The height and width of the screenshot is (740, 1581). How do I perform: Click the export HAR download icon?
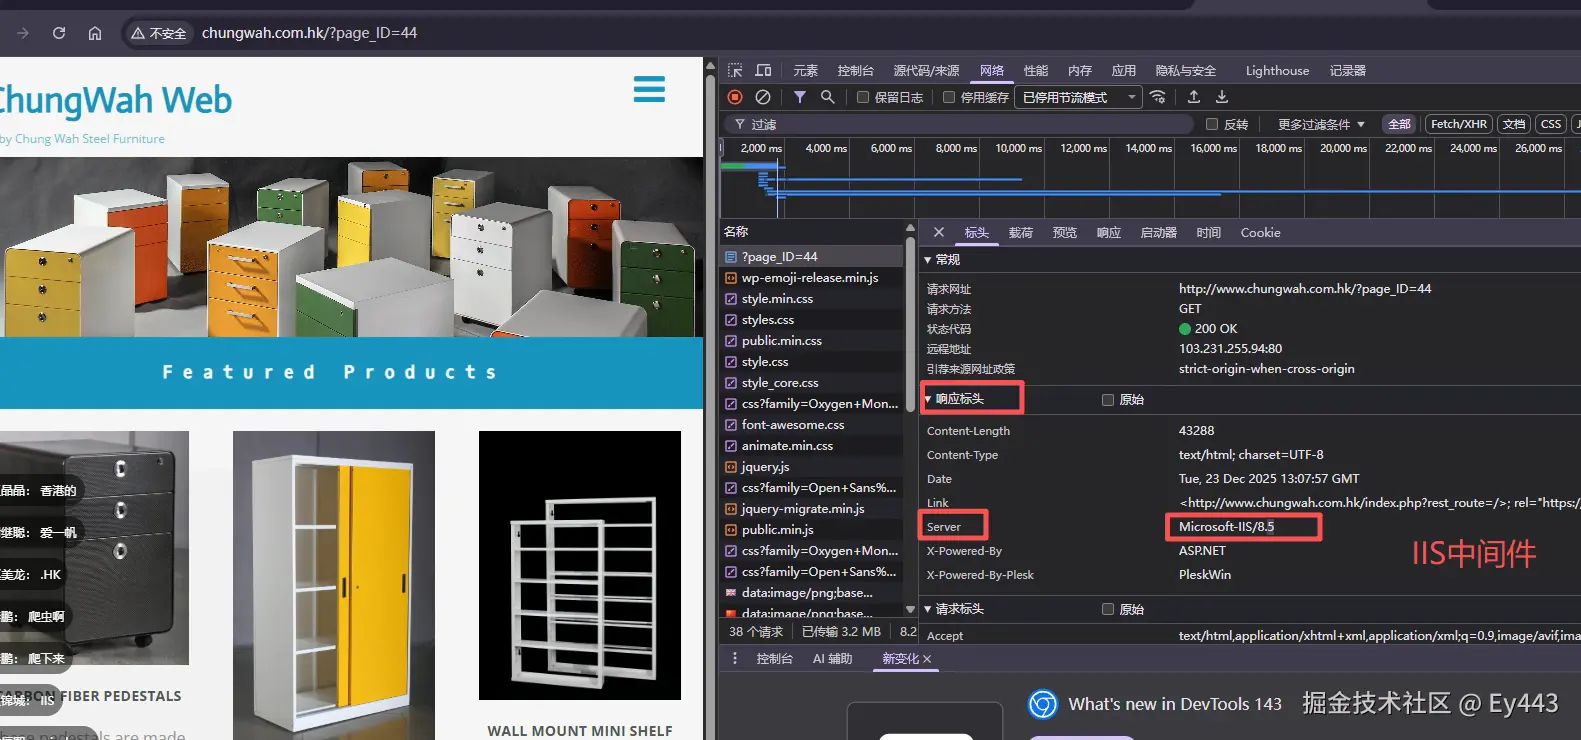pyautogui.click(x=1222, y=97)
